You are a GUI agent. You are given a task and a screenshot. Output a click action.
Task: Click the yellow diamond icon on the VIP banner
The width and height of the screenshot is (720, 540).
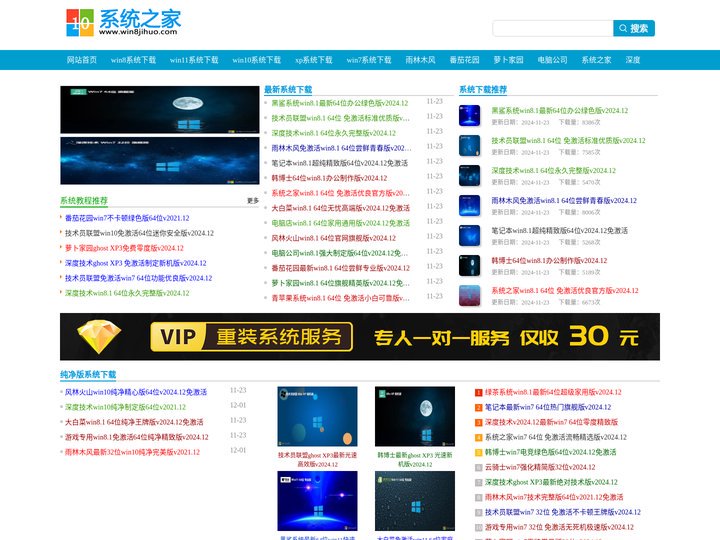(x=99, y=337)
